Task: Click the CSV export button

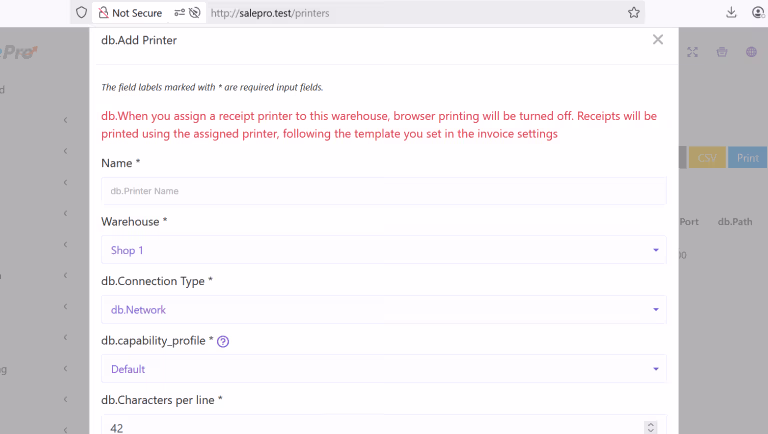Action: pyautogui.click(x=707, y=158)
